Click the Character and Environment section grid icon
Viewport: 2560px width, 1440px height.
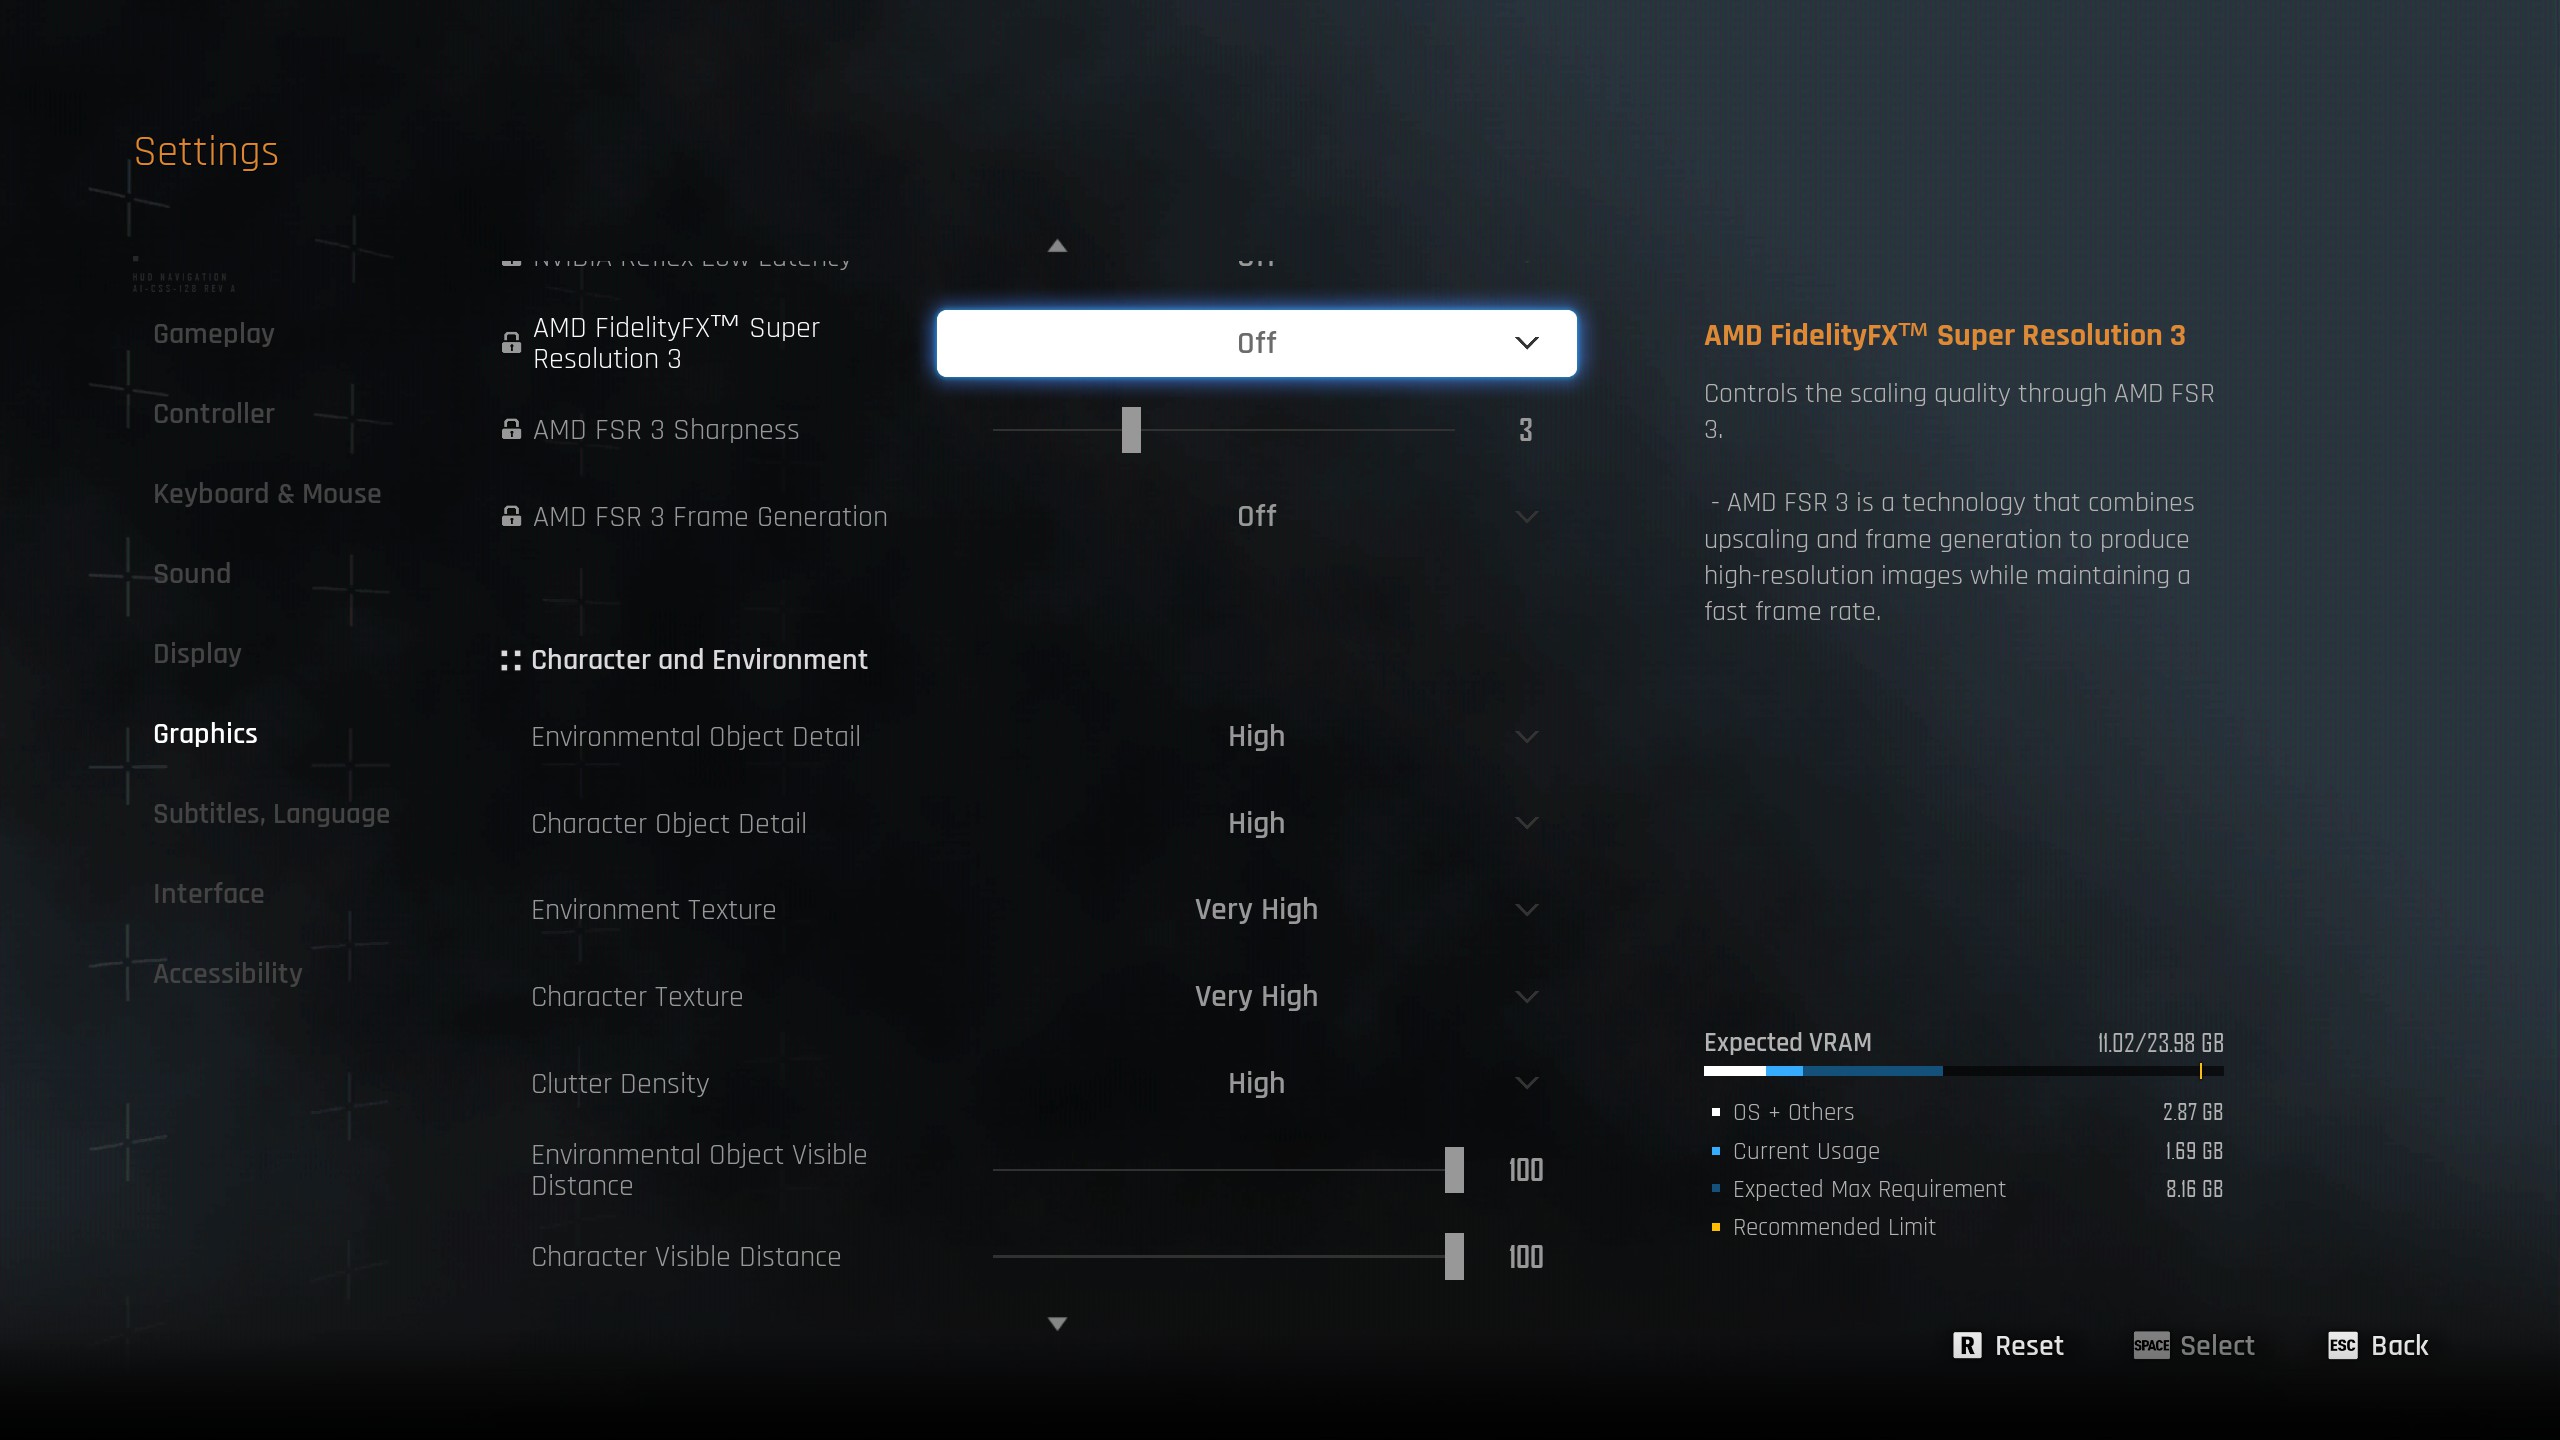click(511, 660)
